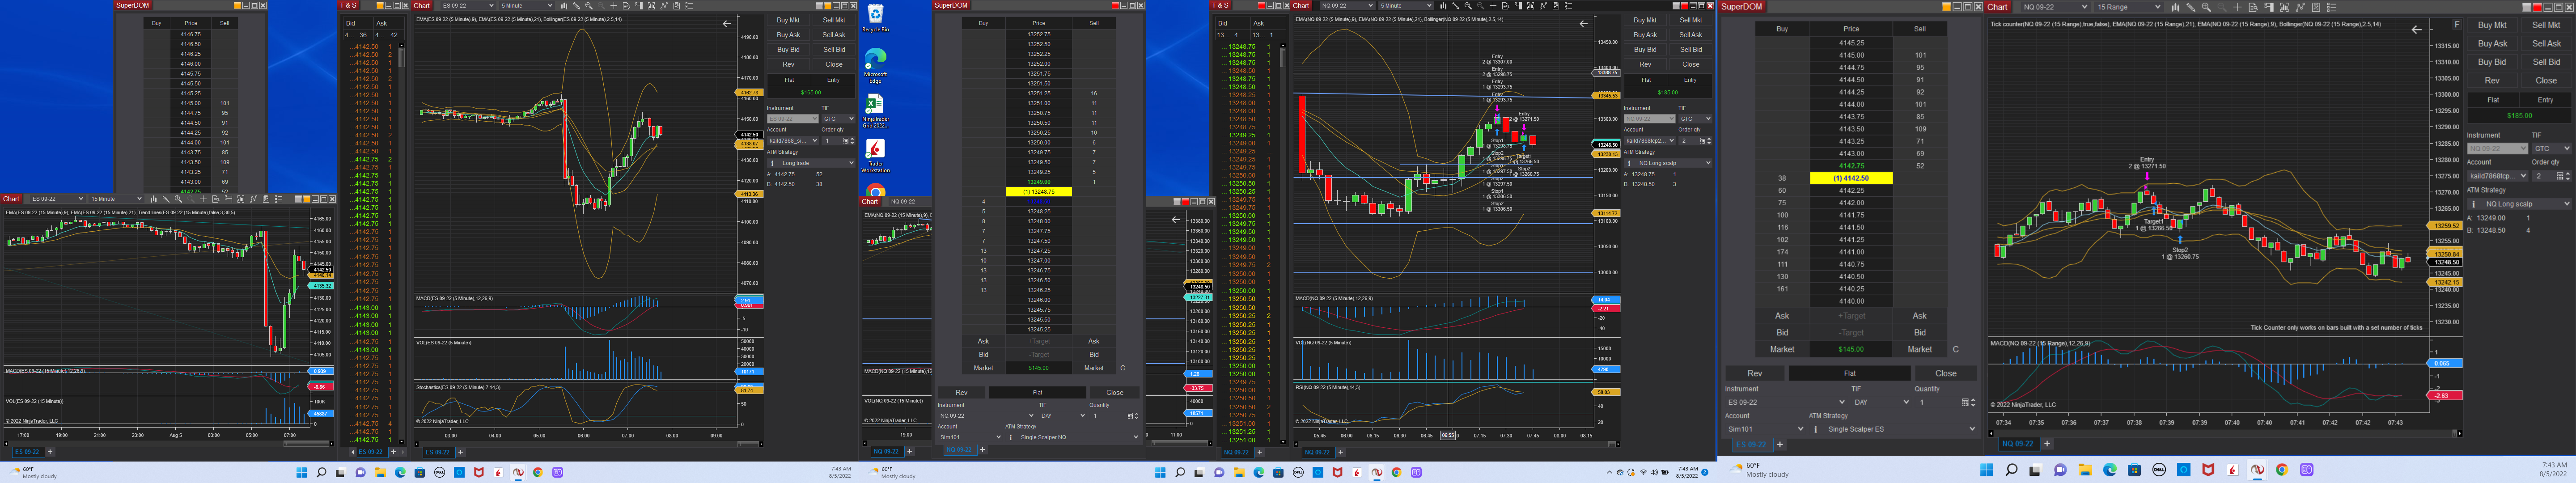Toggle Chart Trader panel icon on 15 Range chart

pyautogui.click(x=2269, y=7)
